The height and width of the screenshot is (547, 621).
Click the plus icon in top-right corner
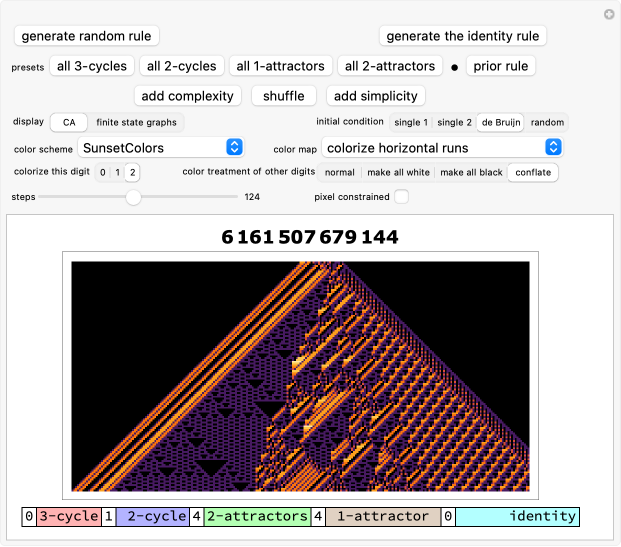click(x=609, y=15)
